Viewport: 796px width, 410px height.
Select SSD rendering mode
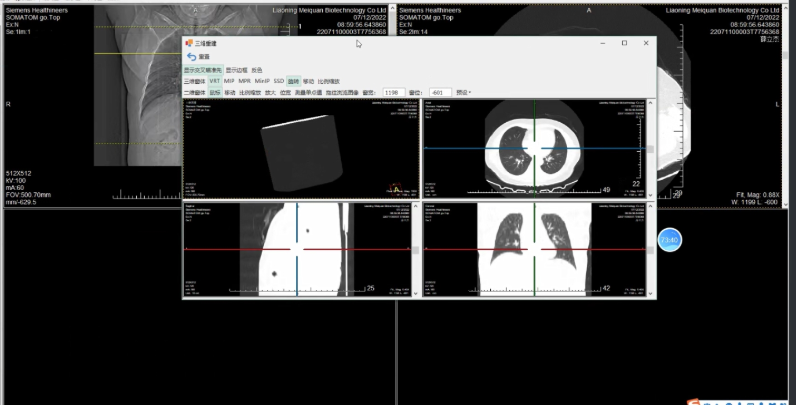pos(279,81)
